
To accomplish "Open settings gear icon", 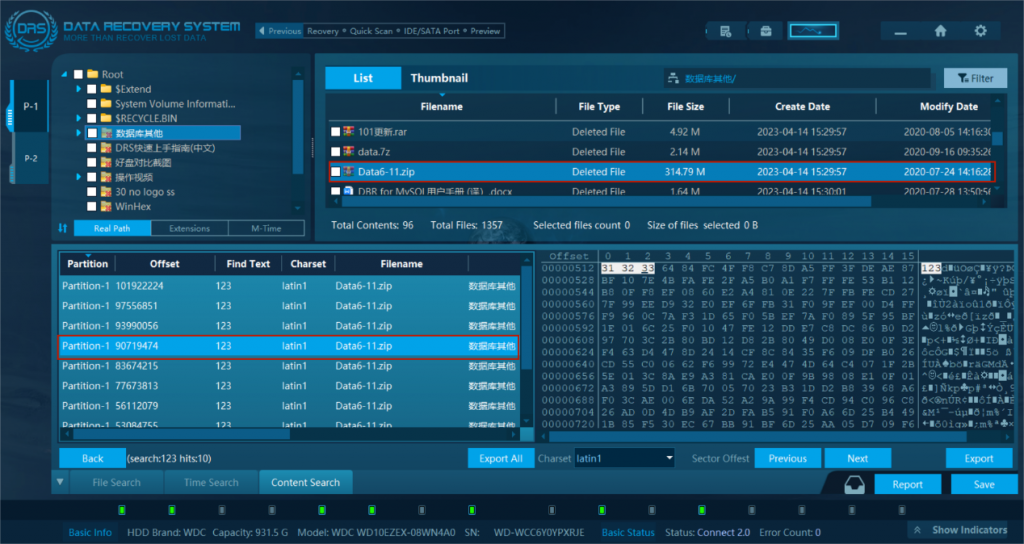I will coord(980,31).
